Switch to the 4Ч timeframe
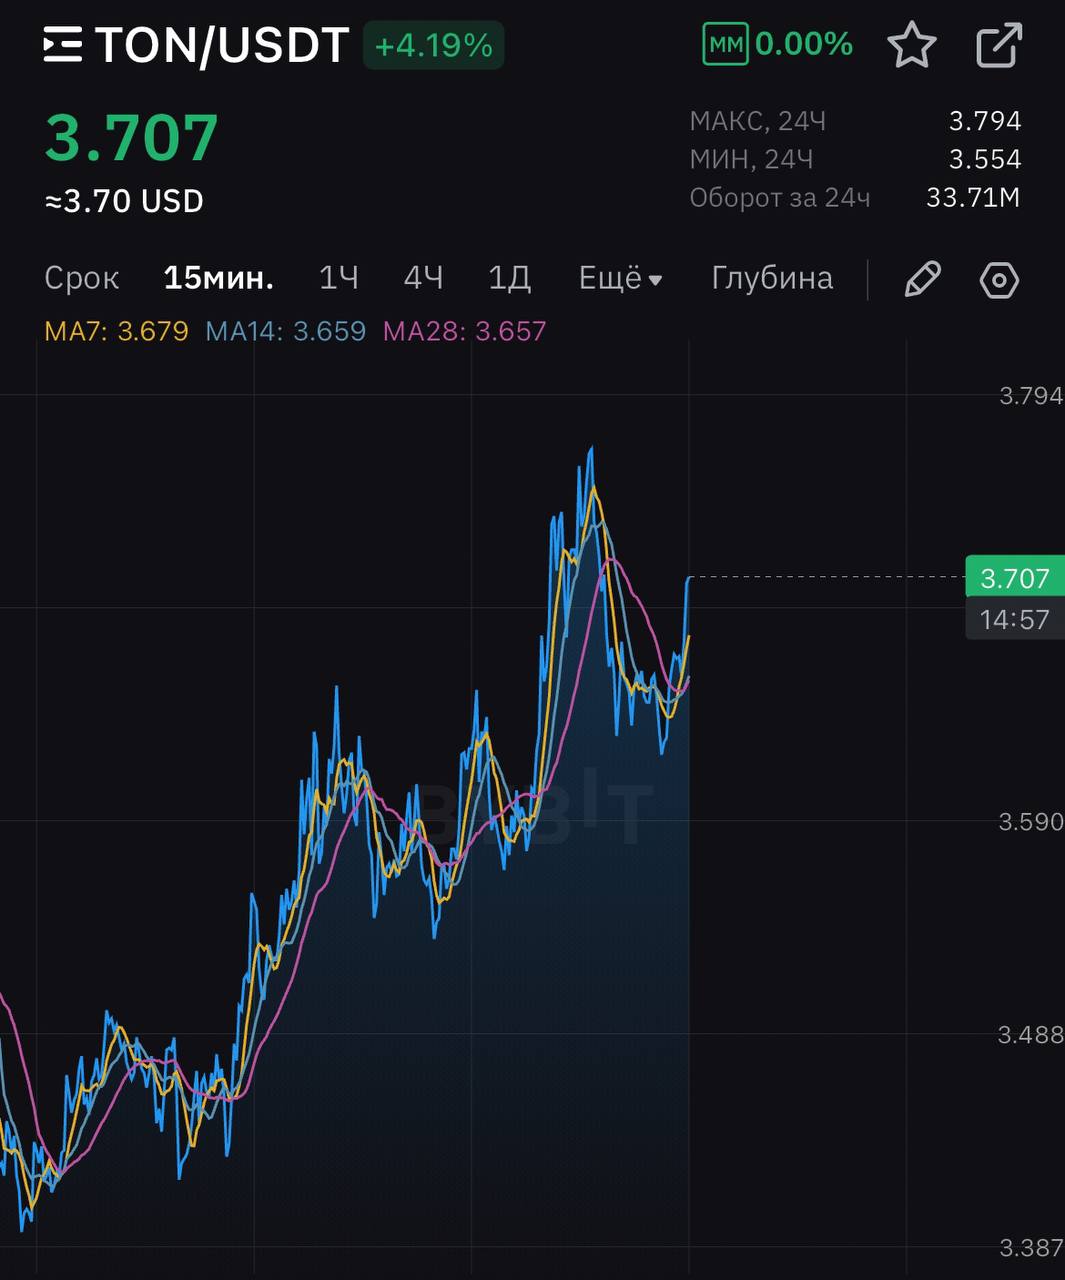The width and height of the screenshot is (1065, 1280). (423, 278)
